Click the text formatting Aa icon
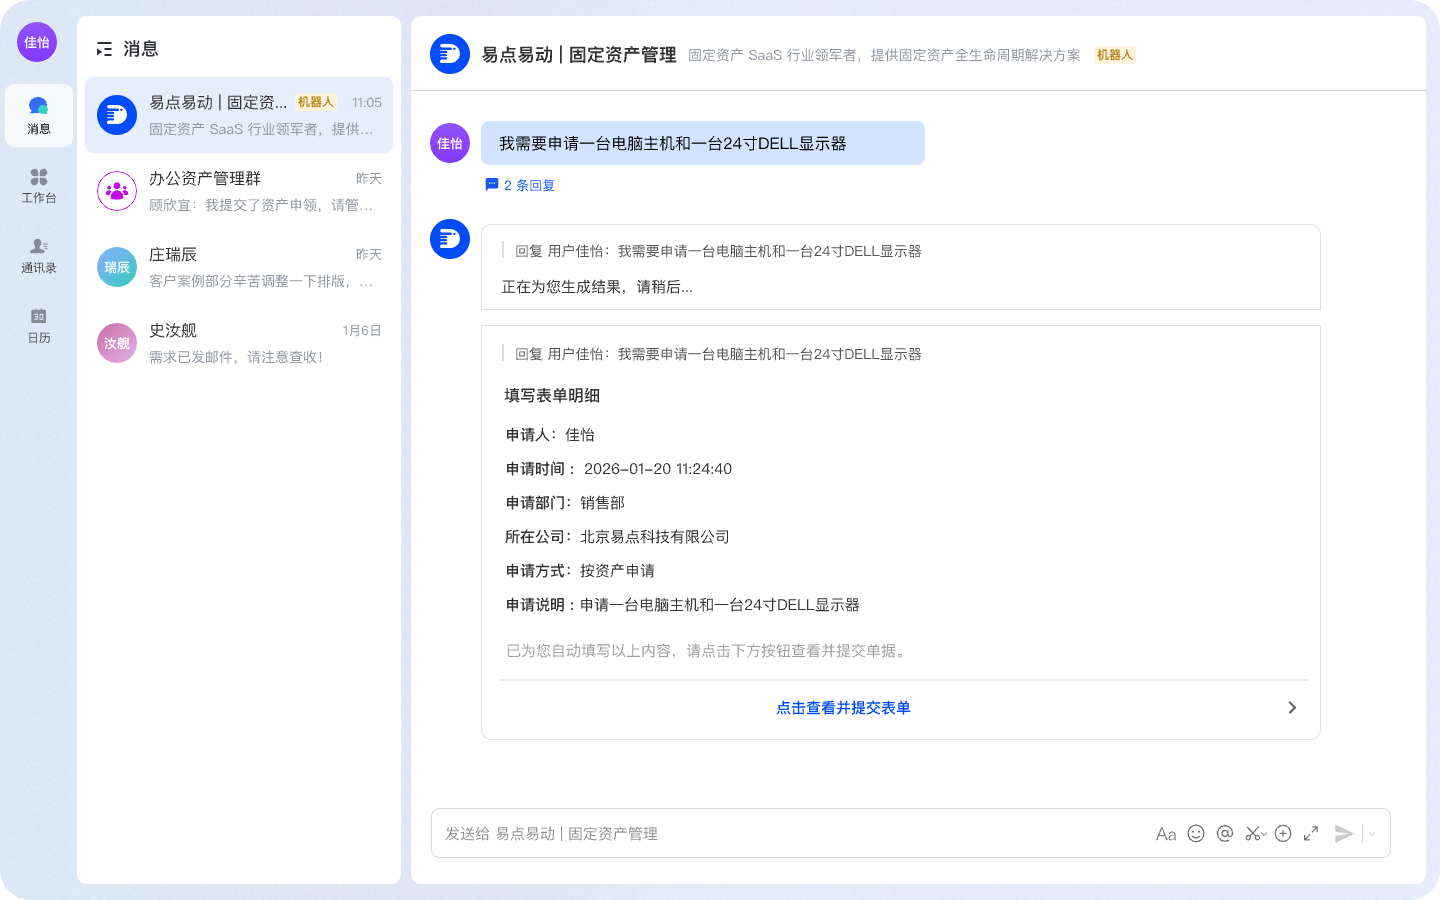Image resolution: width=1440 pixels, height=900 pixels. (1165, 833)
